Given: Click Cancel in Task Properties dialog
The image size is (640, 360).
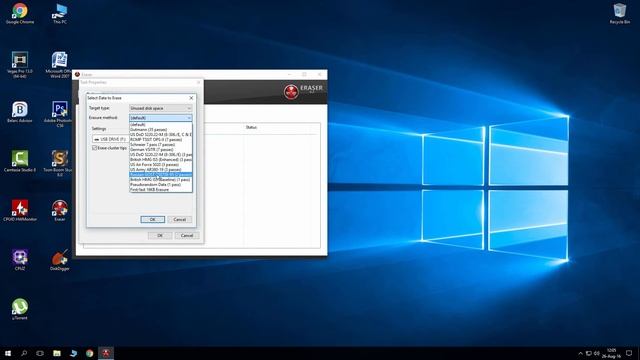Looking at the screenshot, I should 187,236.
